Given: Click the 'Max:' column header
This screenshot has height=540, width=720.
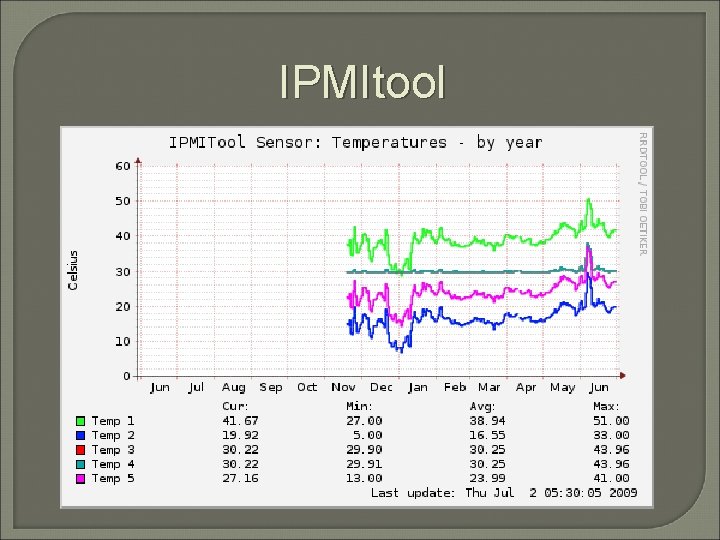Looking at the screenshot, I should (607, 406).
